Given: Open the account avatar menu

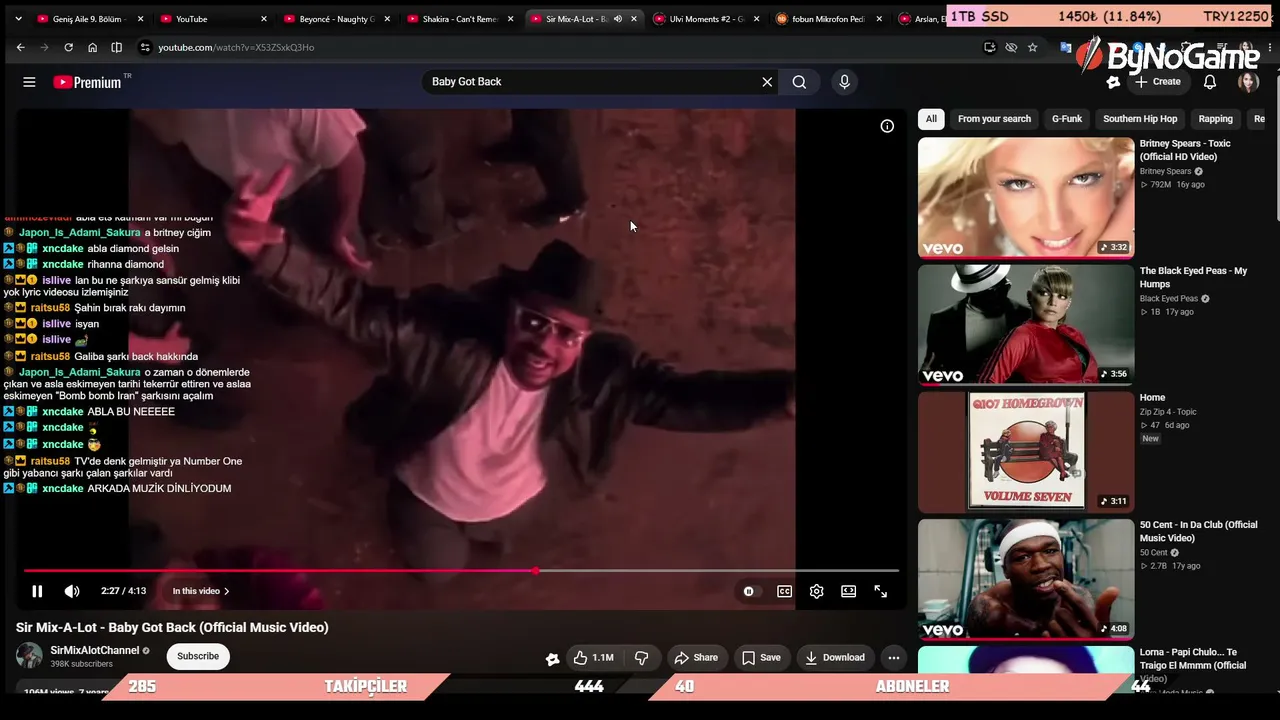Looking at the screenshot, I should 1248,82.
